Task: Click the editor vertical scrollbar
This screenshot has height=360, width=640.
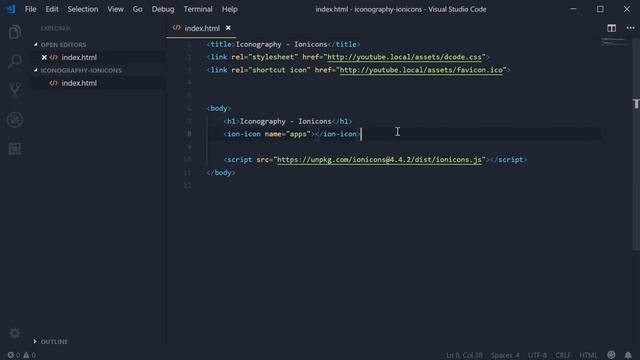Action: 636,143
